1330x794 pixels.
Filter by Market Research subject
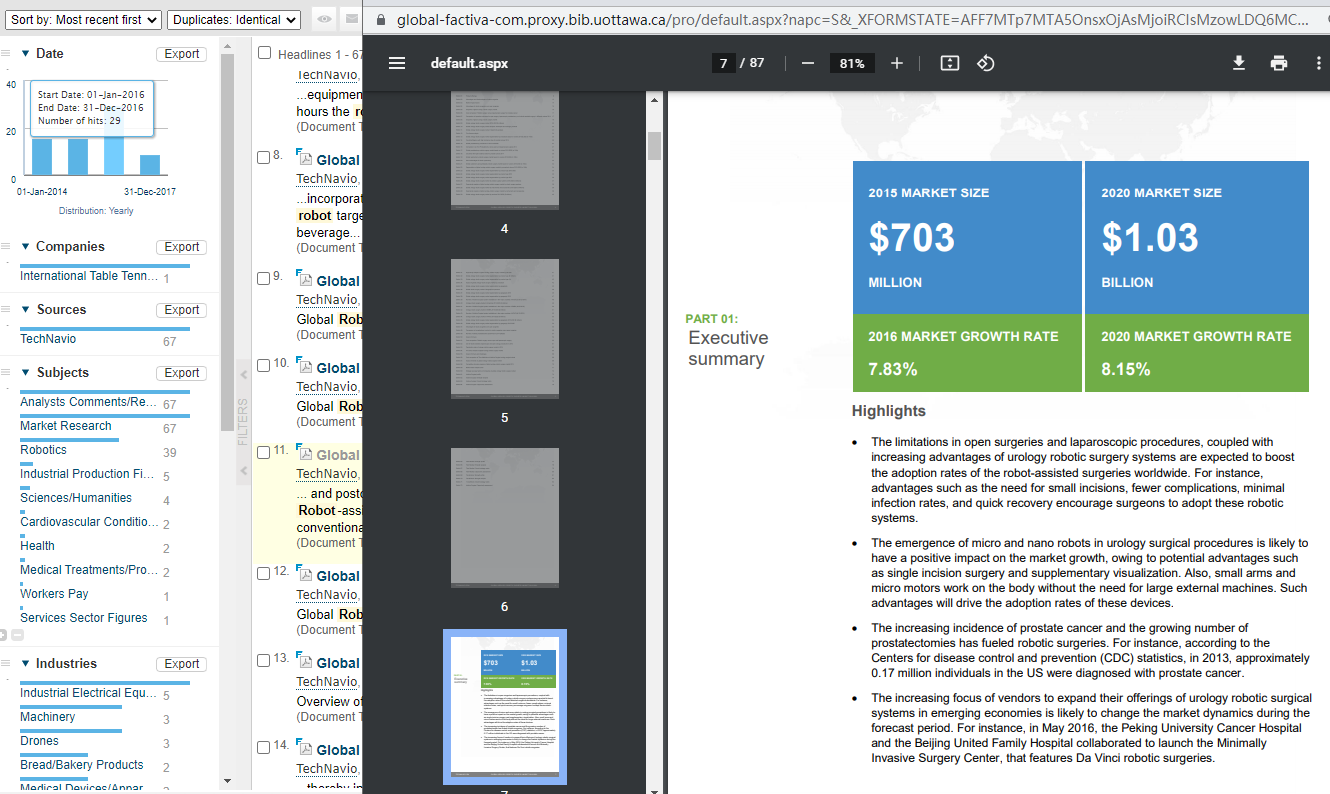point(66,426)
